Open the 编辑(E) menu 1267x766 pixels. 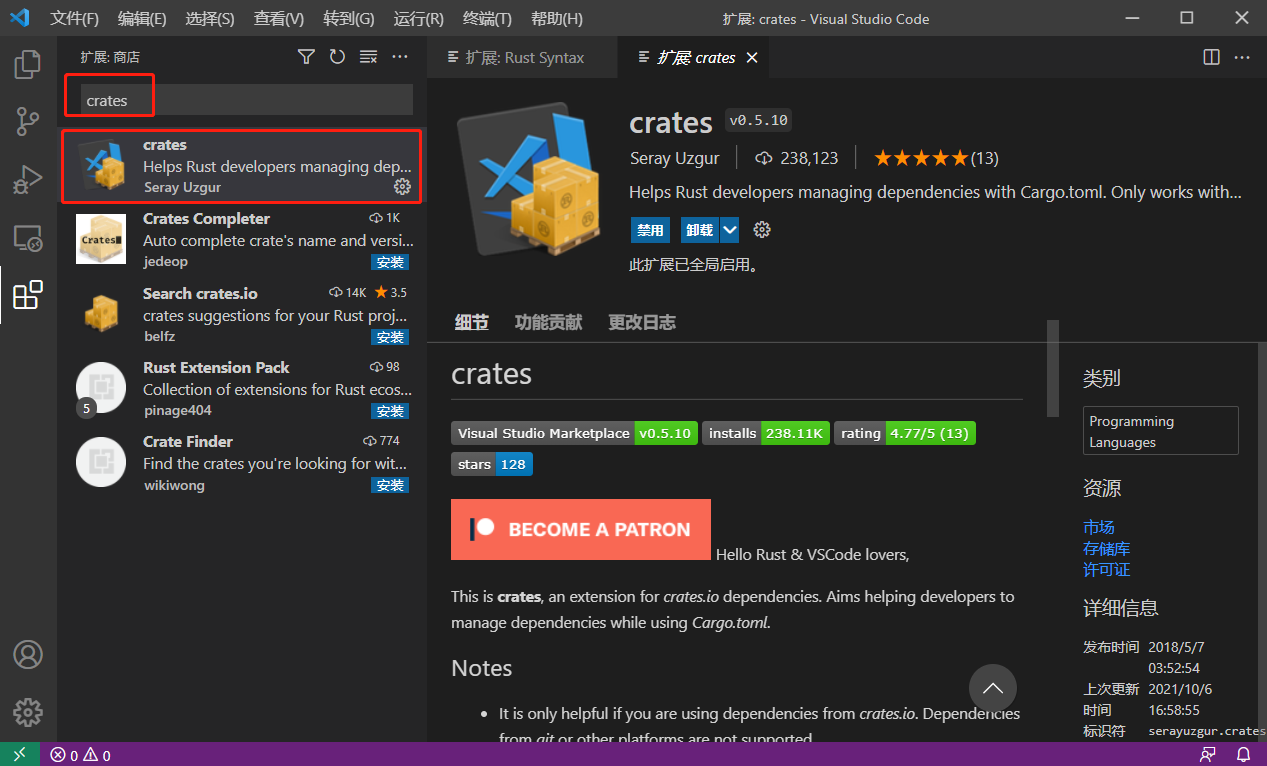coord(142,19)
